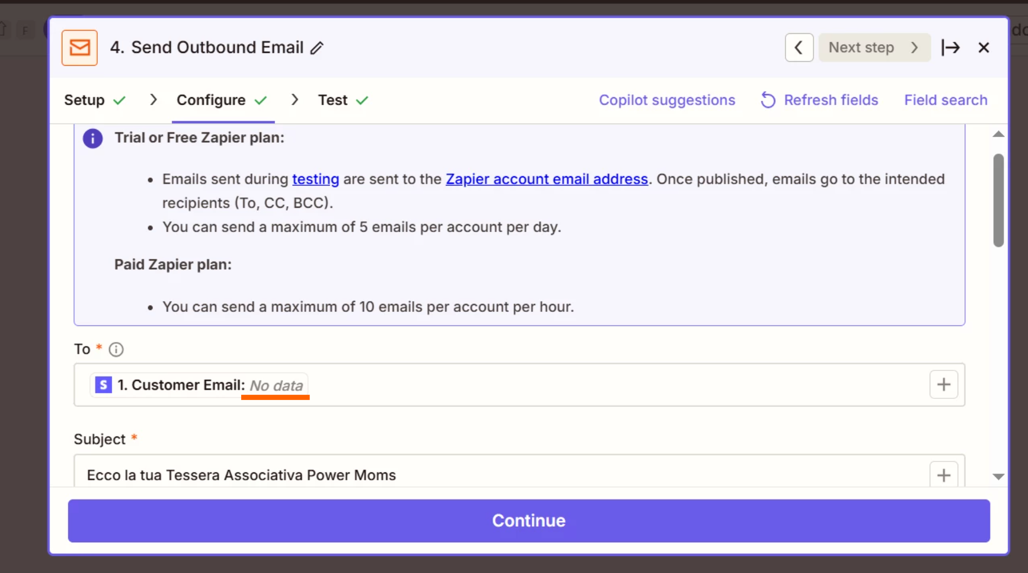Click the expand panel arrow icon
Viewport: 1028px width, 573px height.
tap(950, 48)
